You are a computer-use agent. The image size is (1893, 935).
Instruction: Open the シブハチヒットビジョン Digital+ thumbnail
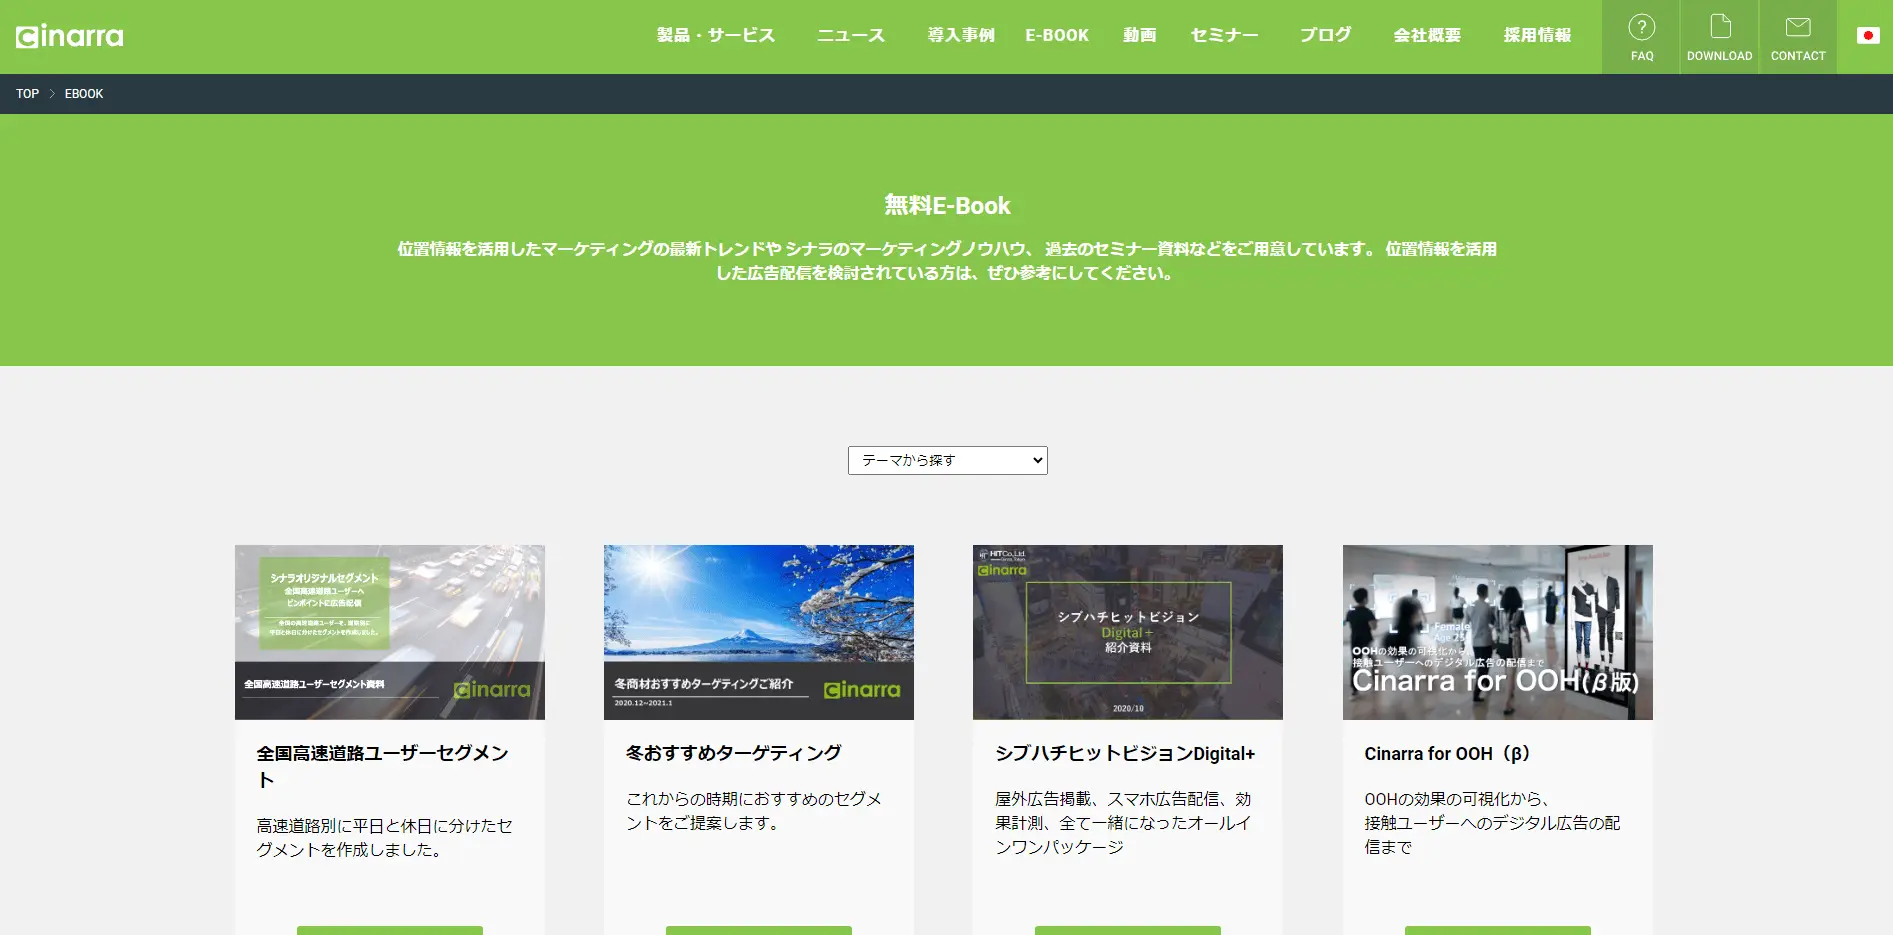tap(1128, 632)
